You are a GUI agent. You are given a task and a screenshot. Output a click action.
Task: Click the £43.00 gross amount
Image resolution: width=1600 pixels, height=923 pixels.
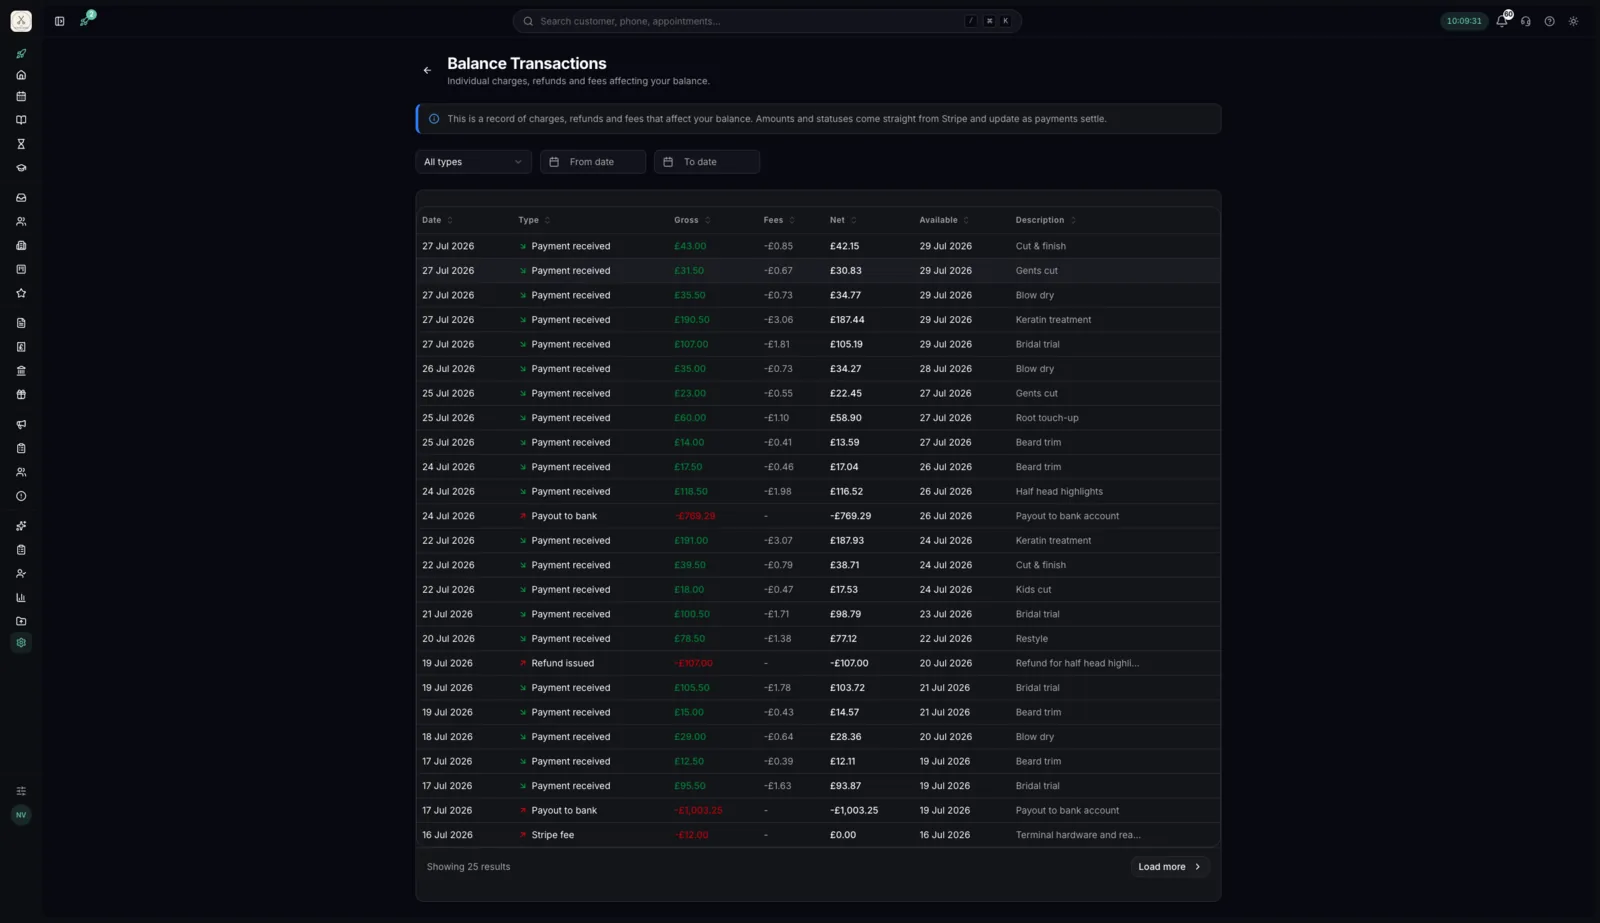tap(690, 246)
